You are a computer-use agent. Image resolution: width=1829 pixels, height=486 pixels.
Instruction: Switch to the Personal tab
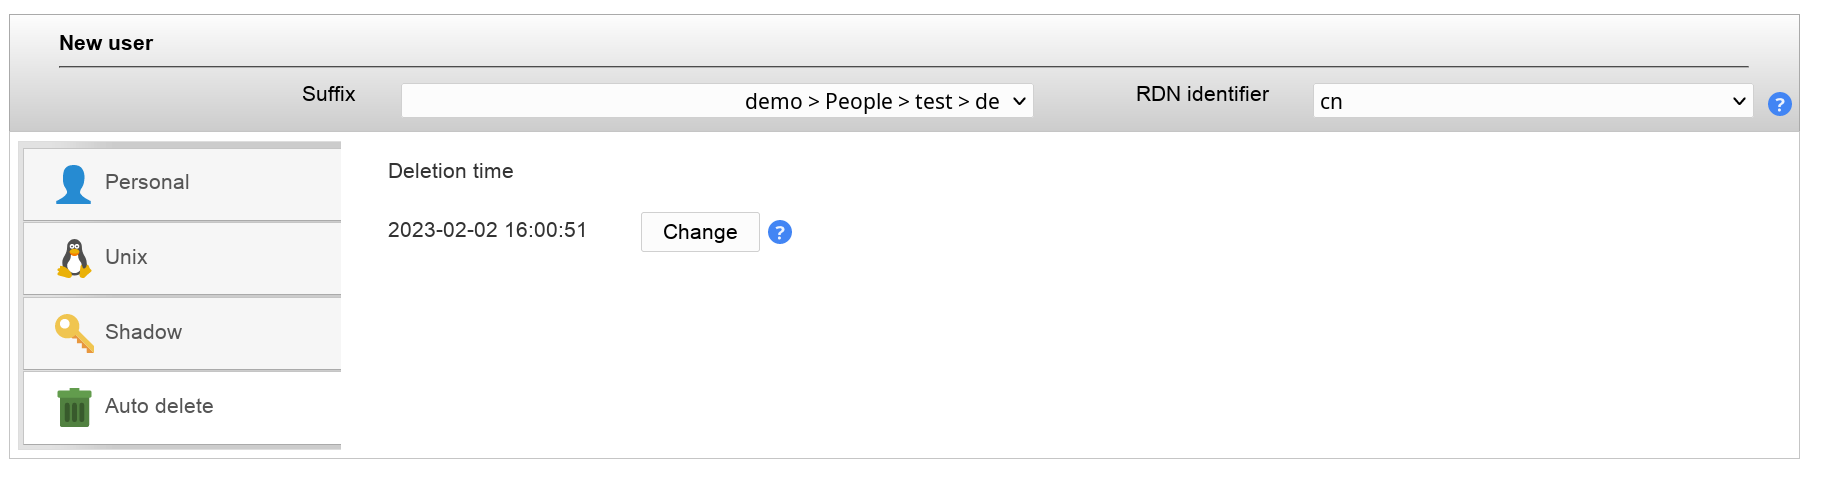[147, 182]
